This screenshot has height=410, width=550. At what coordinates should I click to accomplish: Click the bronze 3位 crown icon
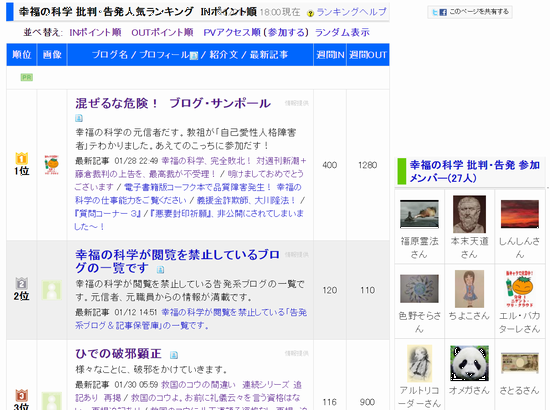21,395
